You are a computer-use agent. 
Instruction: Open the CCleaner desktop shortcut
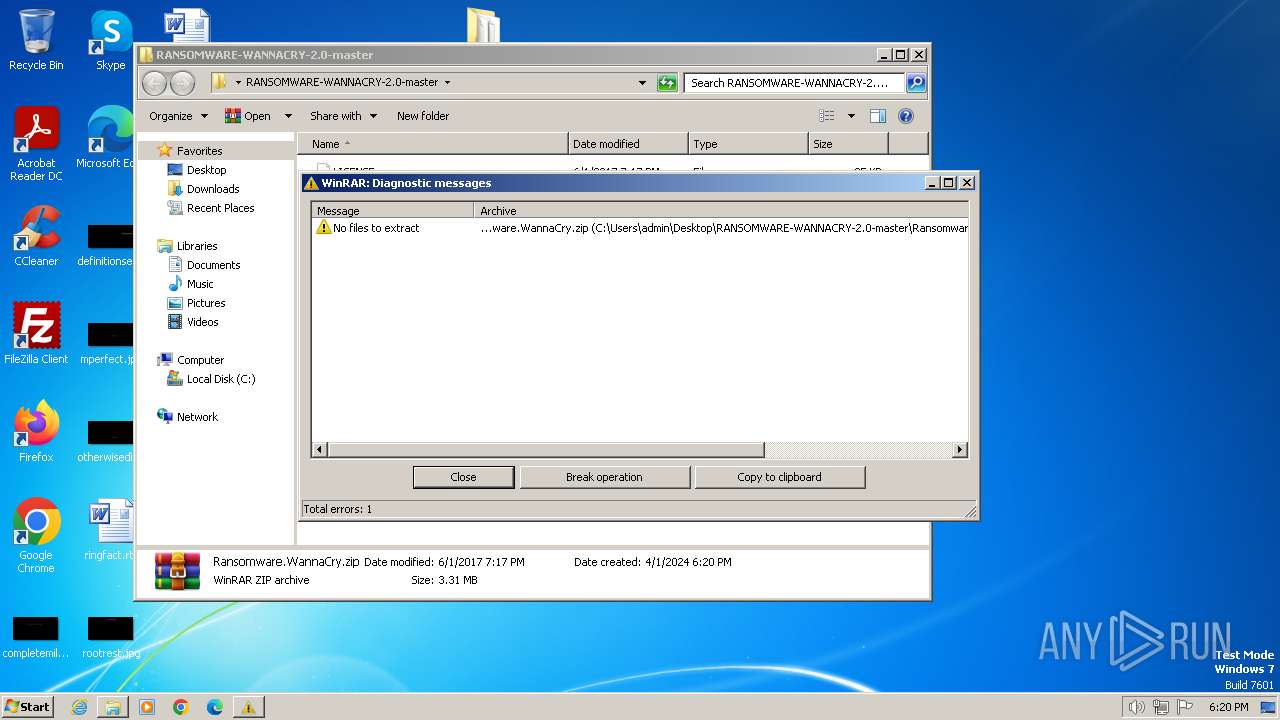[36, 236]
